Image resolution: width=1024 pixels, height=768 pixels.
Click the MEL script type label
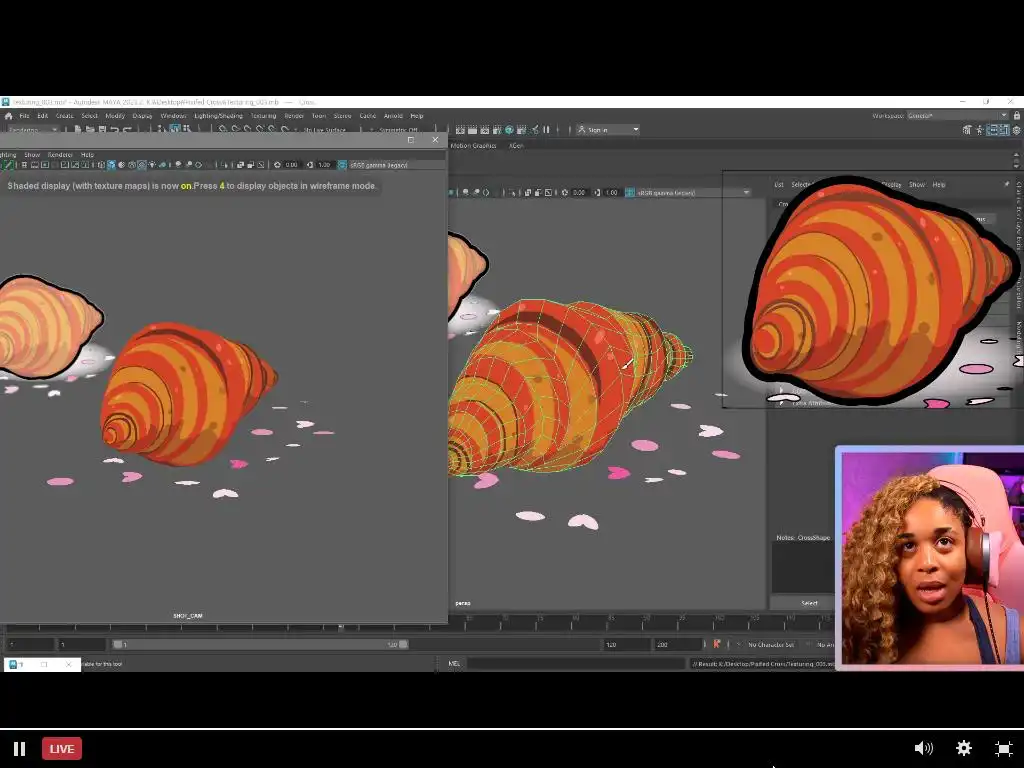[x=455, y=664]
